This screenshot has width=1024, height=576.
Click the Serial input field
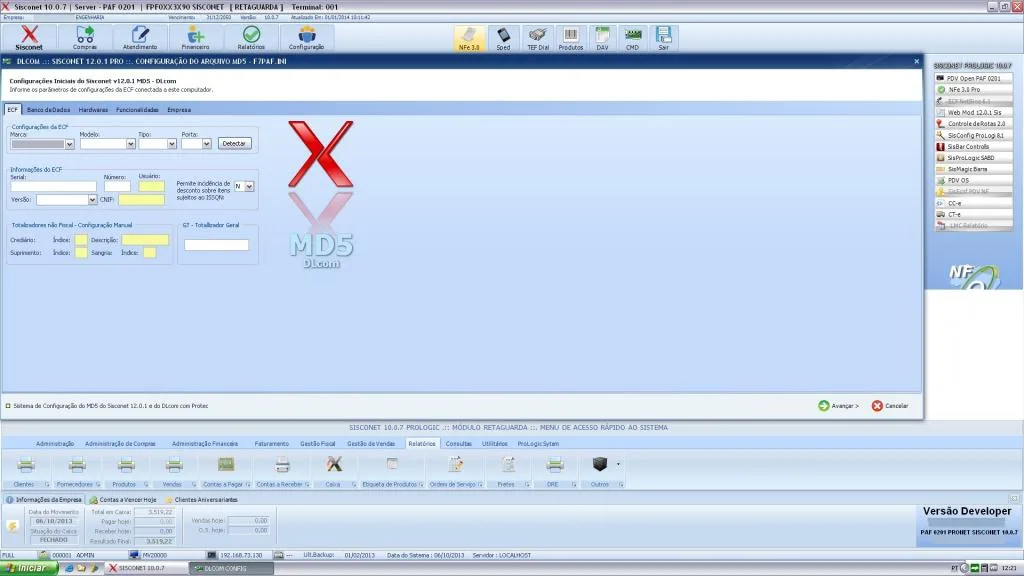click(x=53, y=187)
